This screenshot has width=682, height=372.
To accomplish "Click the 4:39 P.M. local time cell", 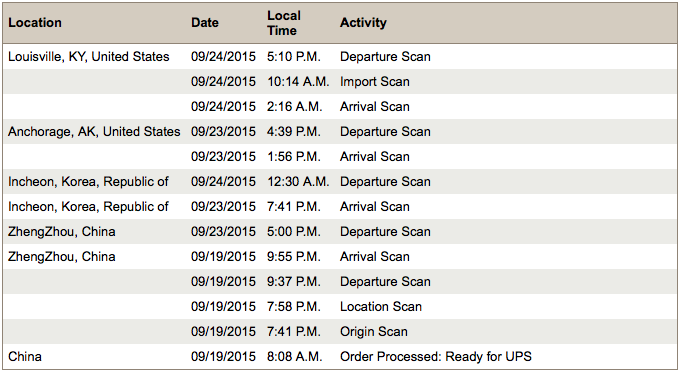I will (294, 131).
